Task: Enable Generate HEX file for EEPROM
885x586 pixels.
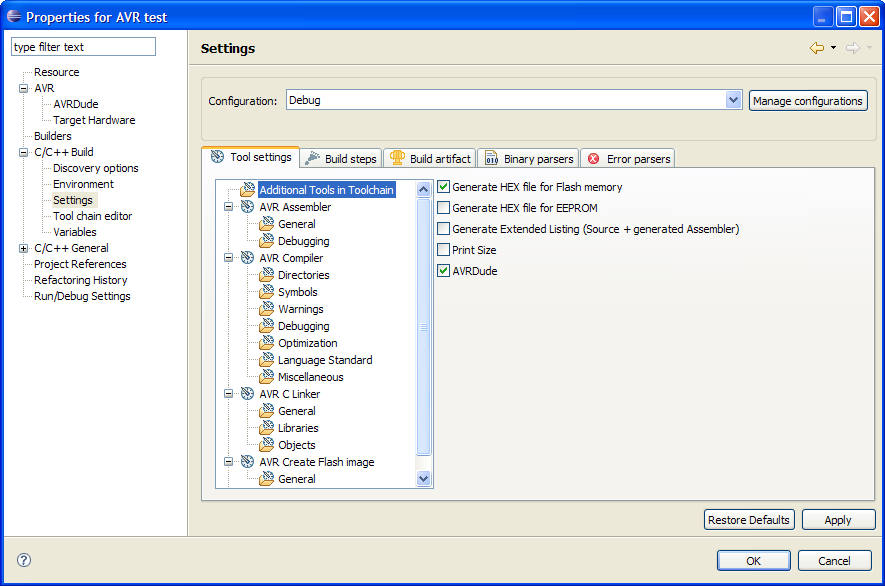Action: (444, 208)
